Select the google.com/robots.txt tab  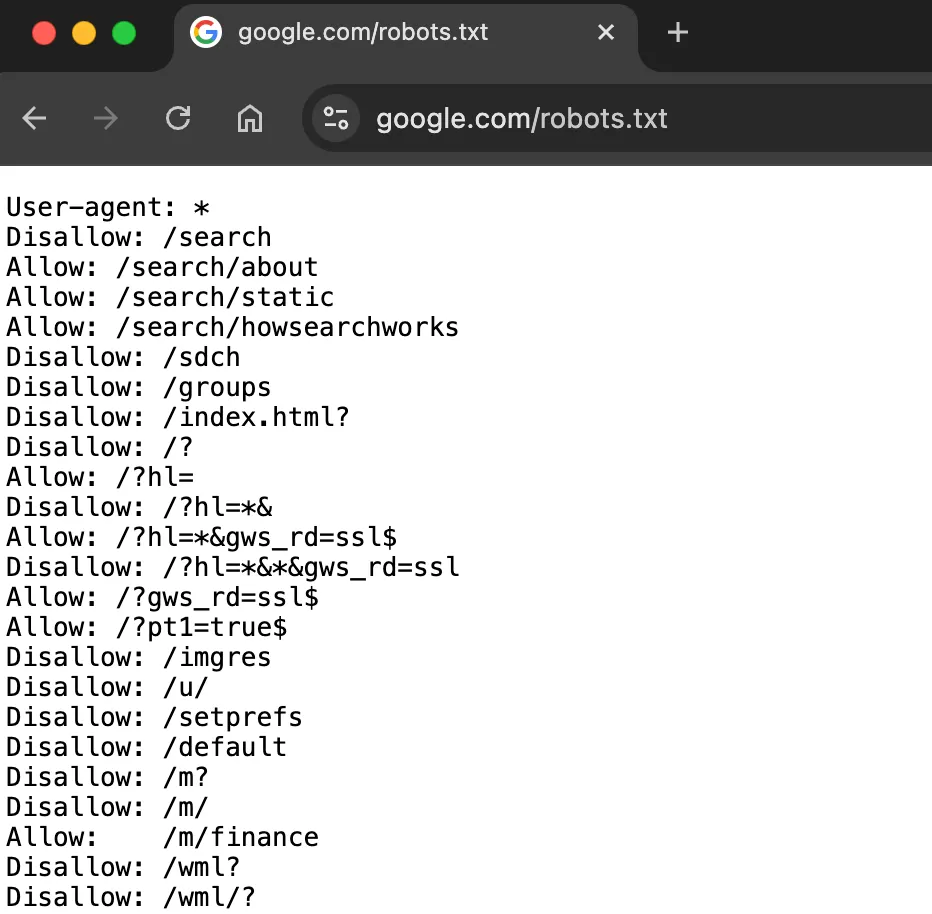click(x=405, y=37)
